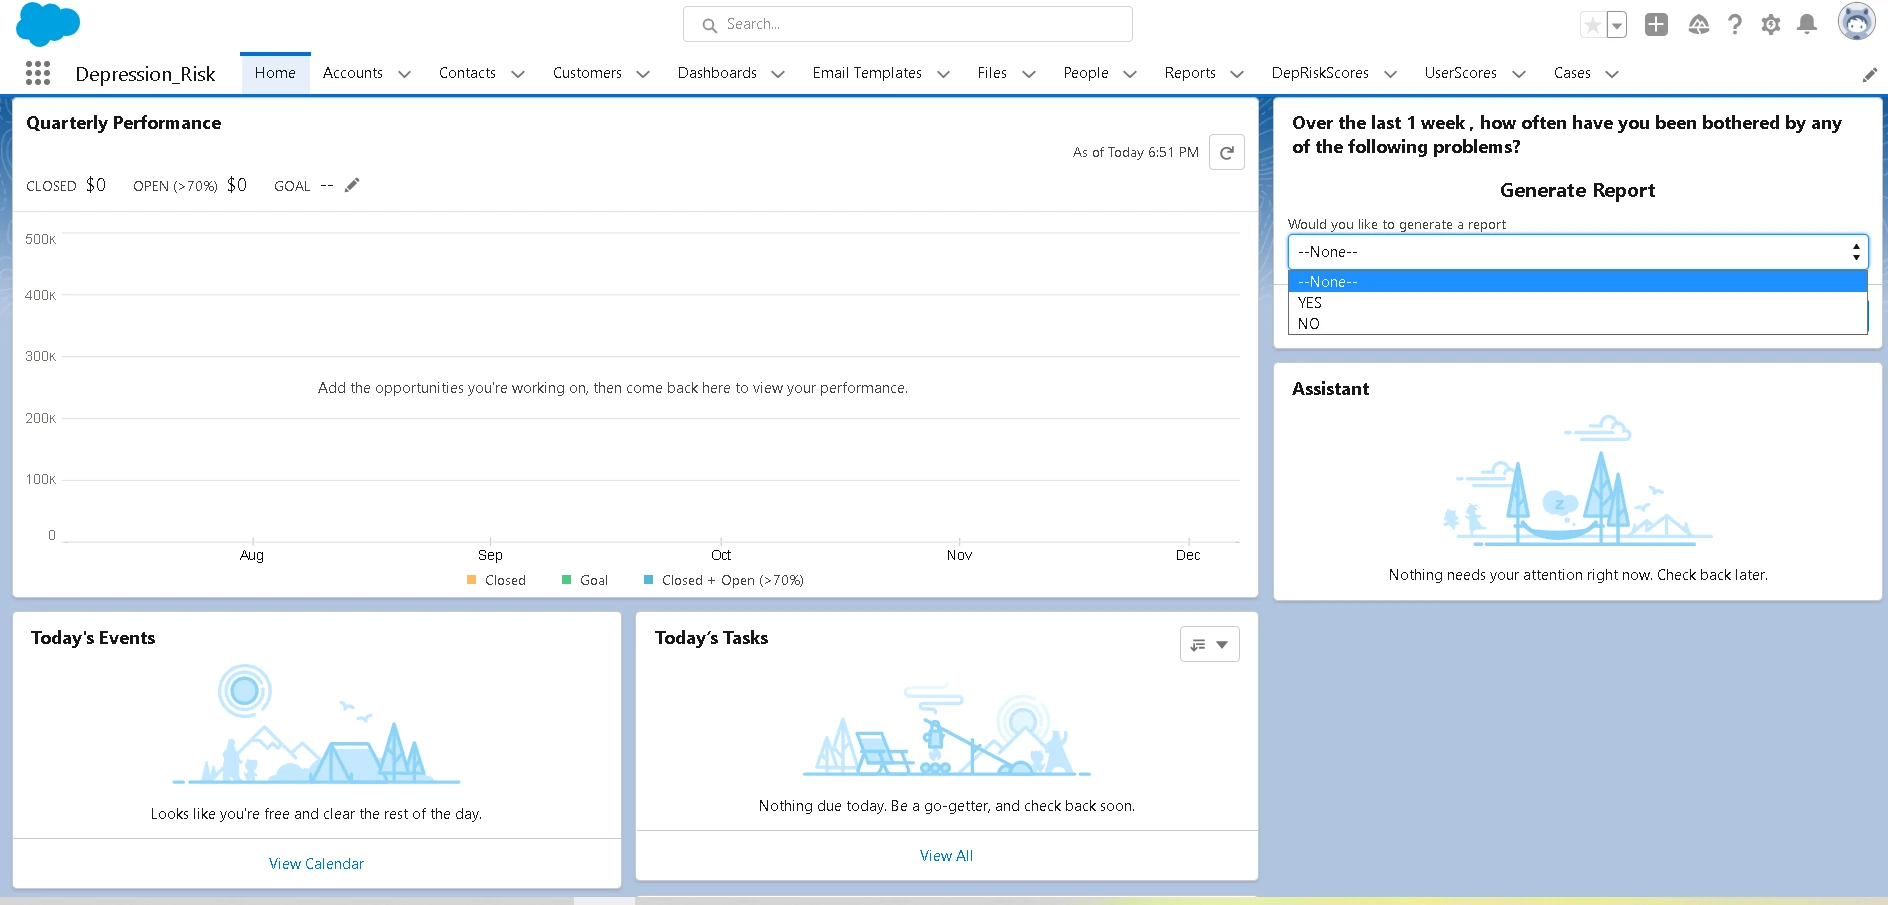This screenshot has height=905, width=1888.
Task: Expand the Cases tab chevron
Action: [x=1612, y=74]
